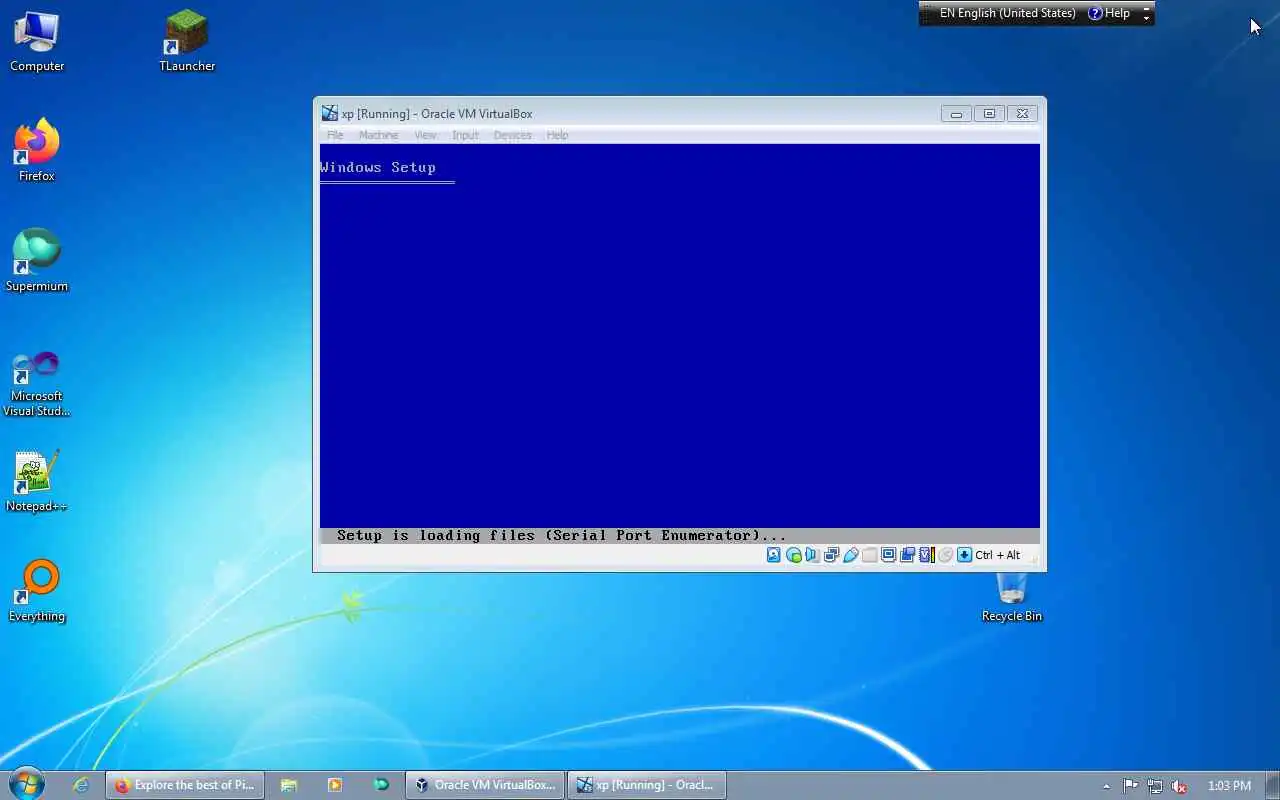This screenshot has height=800, width=1280.
Task: Maximize the xp VirtualBox window
Action: pyautogui.click(x=989, y=114)
